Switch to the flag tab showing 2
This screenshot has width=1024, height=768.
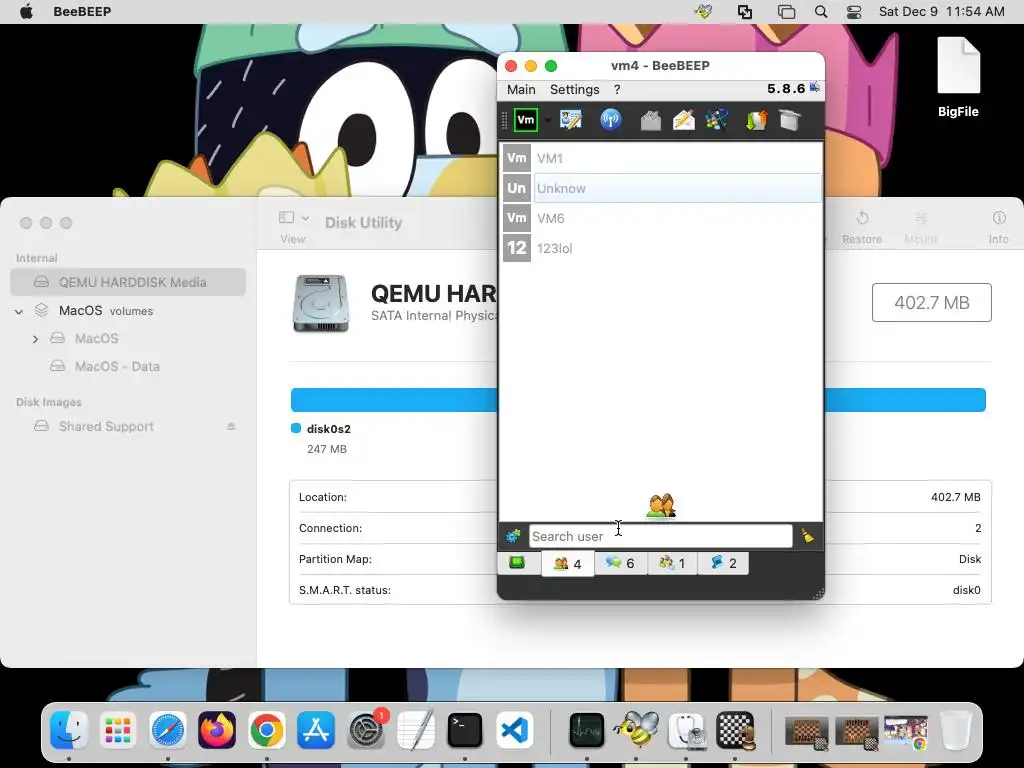coord(723,563)
